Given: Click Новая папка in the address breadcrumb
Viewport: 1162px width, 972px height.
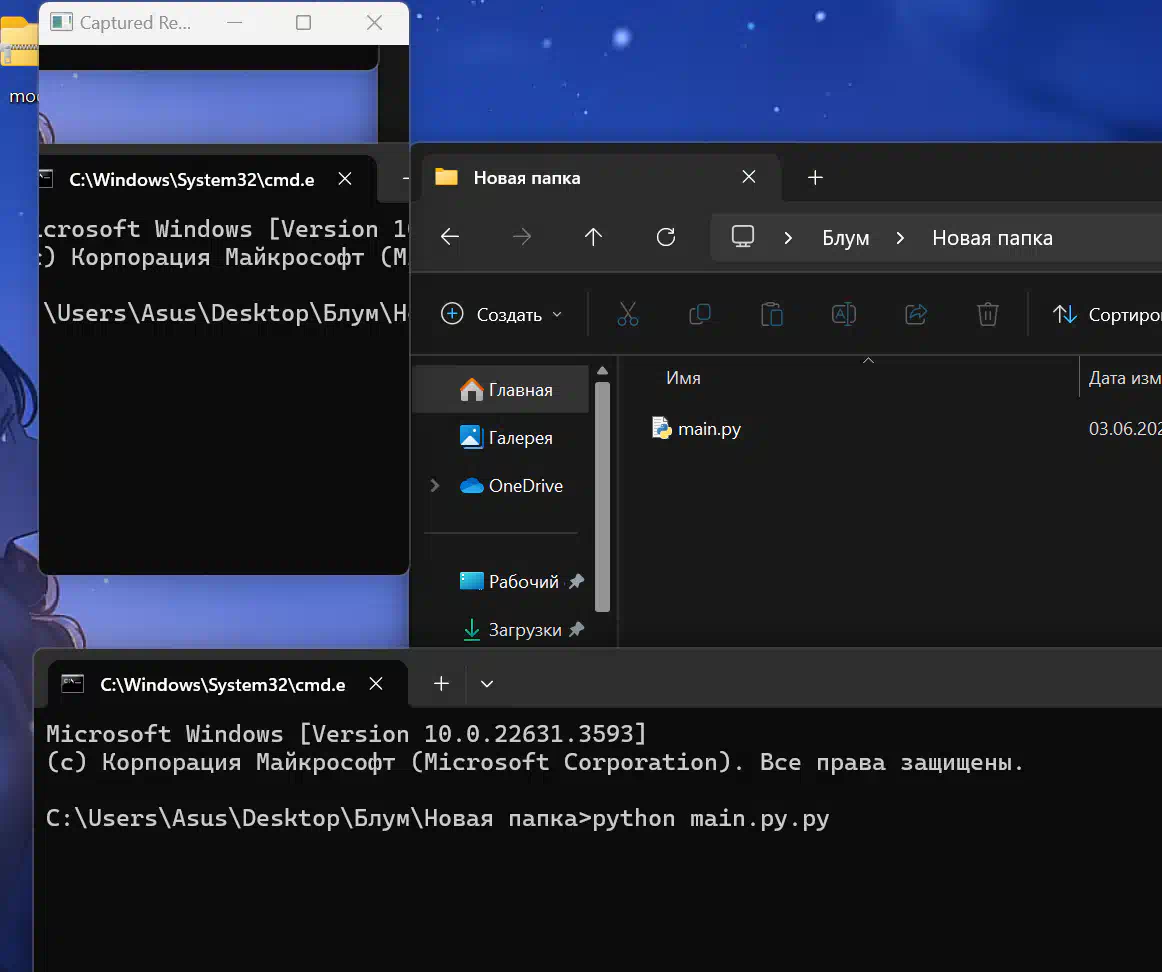Looking at the screenshot, I should coord(992,238).
